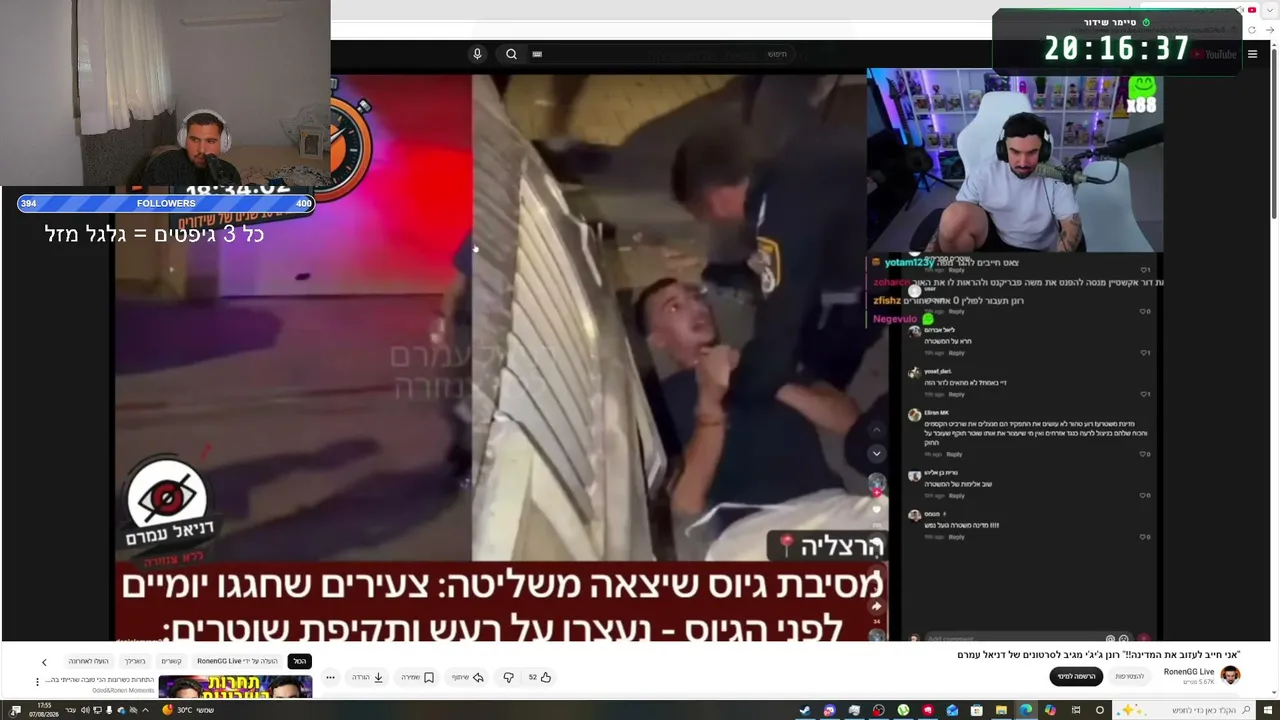Image resolution: width=1280 pixels, height=720 pixels.
Task: Go to previous clip with TikTok up chevron
Action: tap(876, 430)
